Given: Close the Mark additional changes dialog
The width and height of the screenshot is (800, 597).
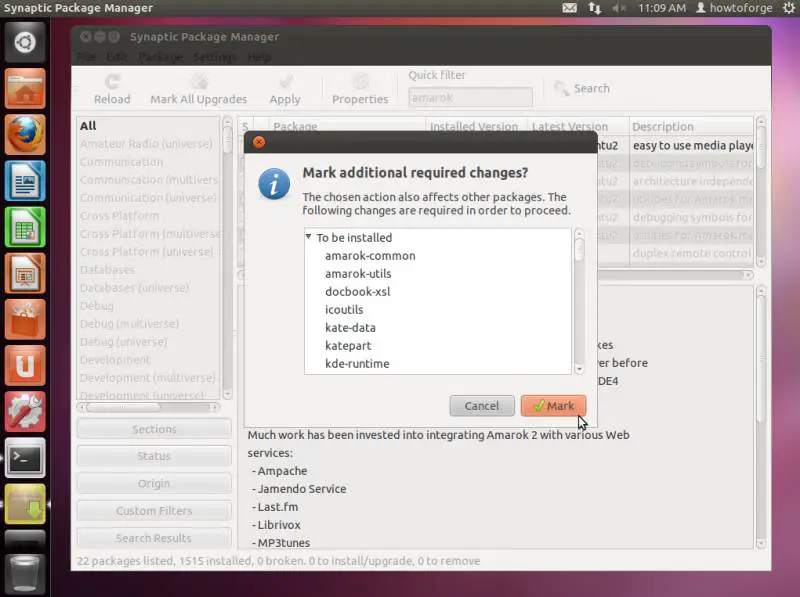Looking at the screenshot, I should [259, 142].
